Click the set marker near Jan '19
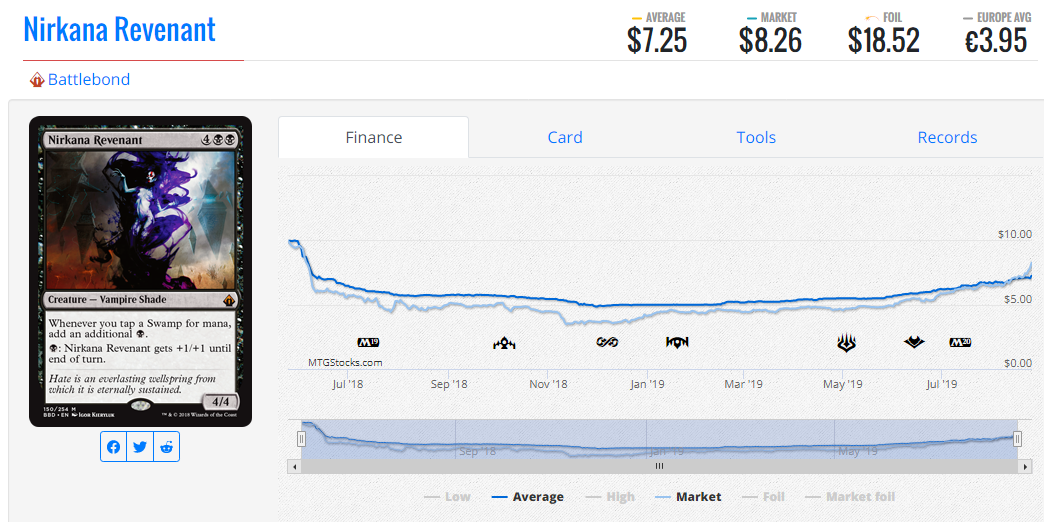This screenshot has height=522, width=1044. [677, 342]
